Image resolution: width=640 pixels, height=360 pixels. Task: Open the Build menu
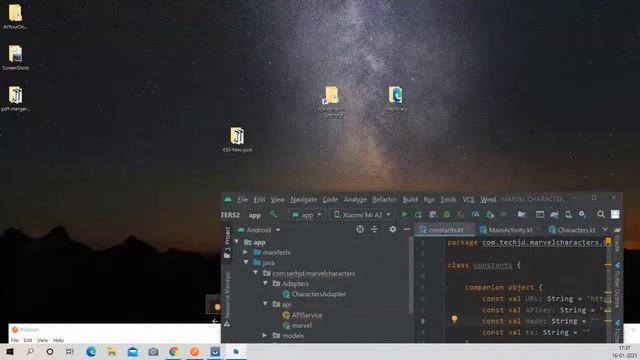pos(410,199)
